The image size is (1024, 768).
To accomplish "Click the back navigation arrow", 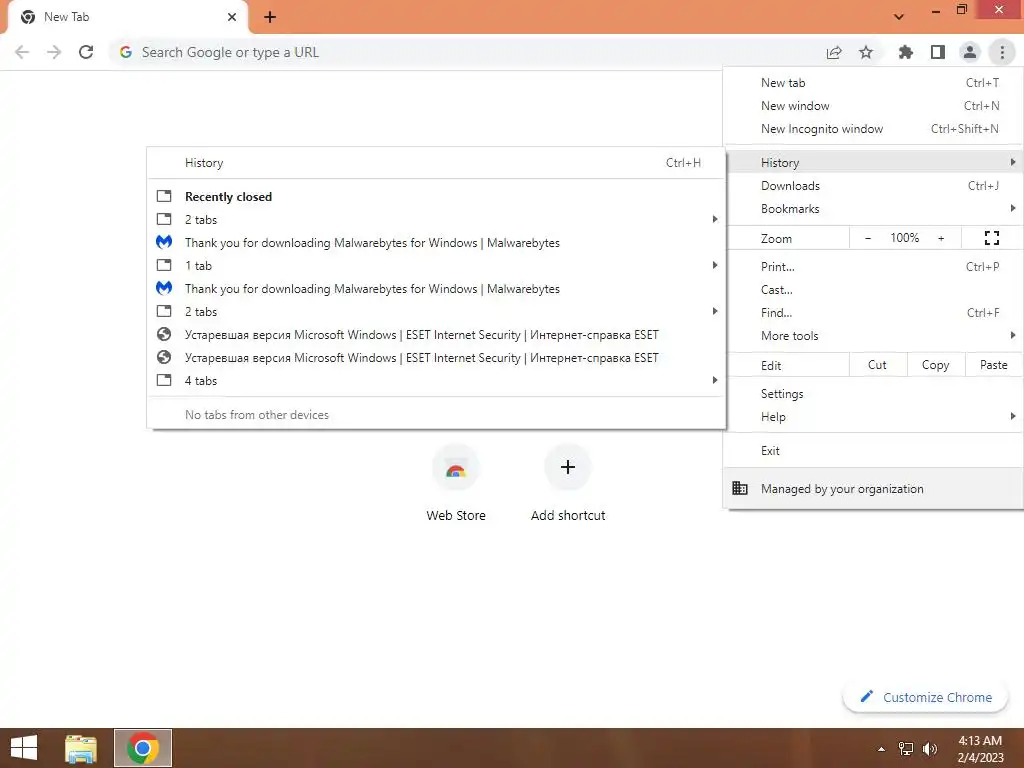I will tap(22, 52).
